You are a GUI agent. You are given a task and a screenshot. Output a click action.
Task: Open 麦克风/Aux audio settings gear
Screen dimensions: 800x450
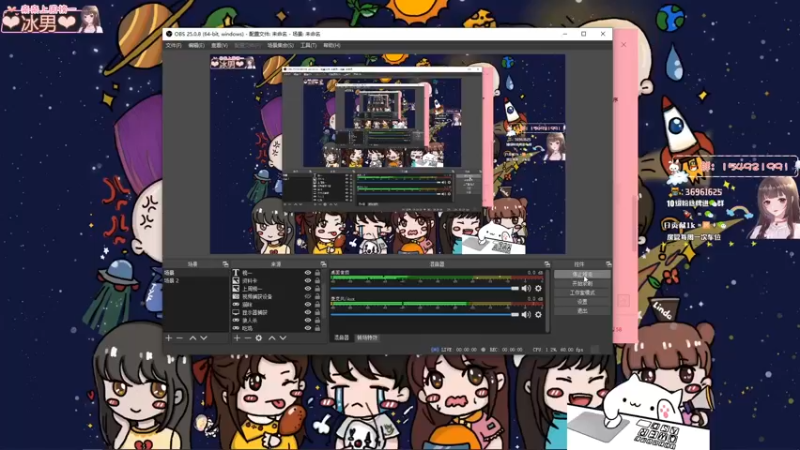click(538, 315)
